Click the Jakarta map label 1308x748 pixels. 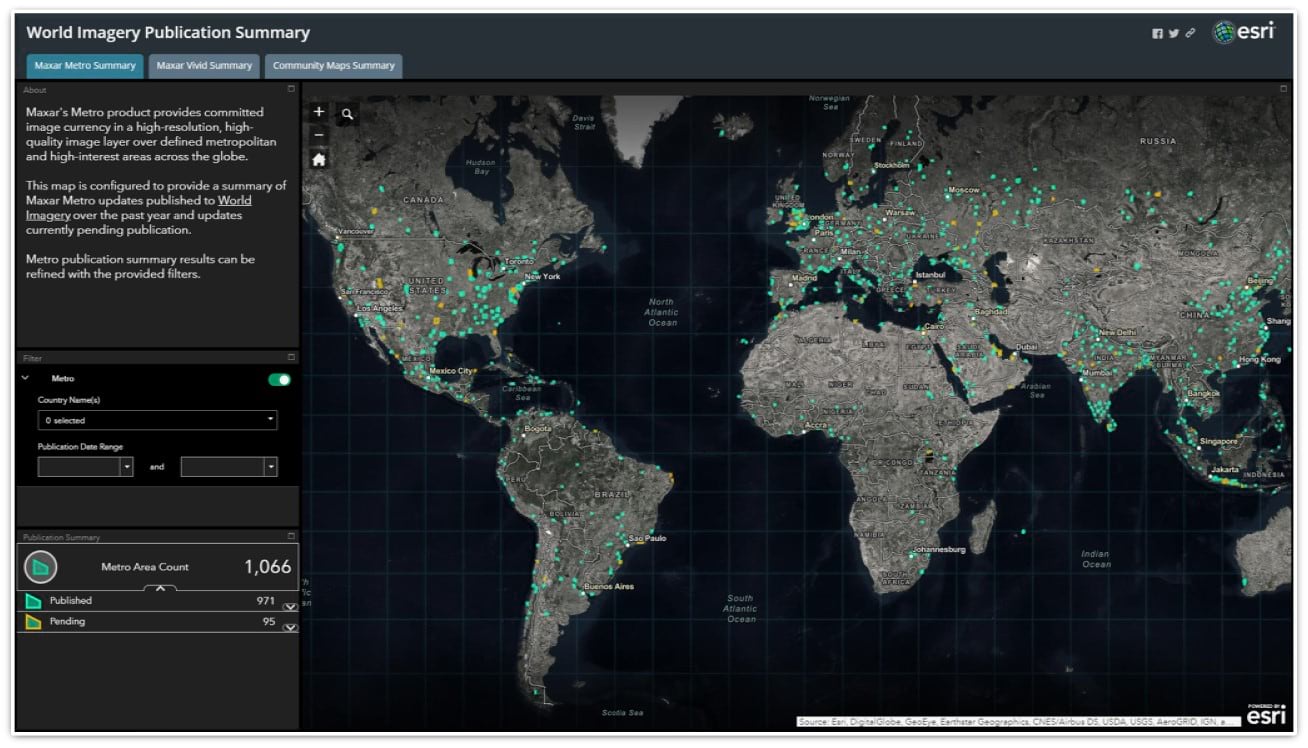pyautogui.click(x=1225, y=470)
